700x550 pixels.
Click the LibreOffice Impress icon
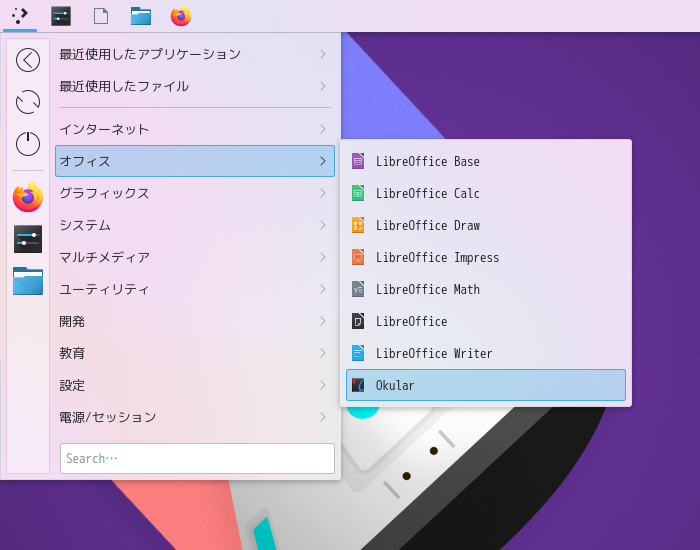point(358,257)
